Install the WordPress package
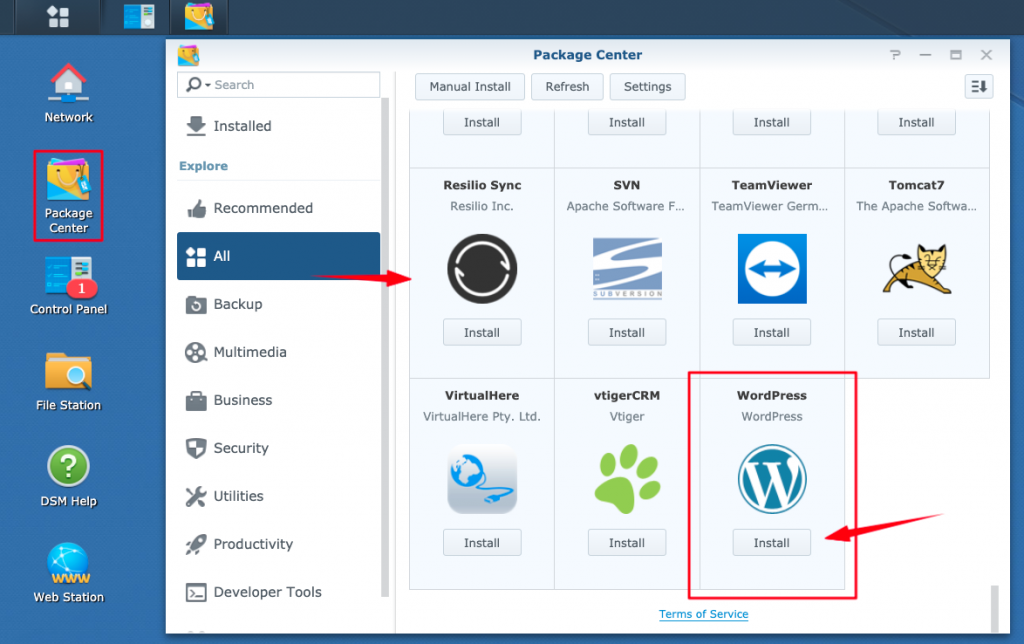The height and width of the screenshot is (644, 1024). point(772,543)
